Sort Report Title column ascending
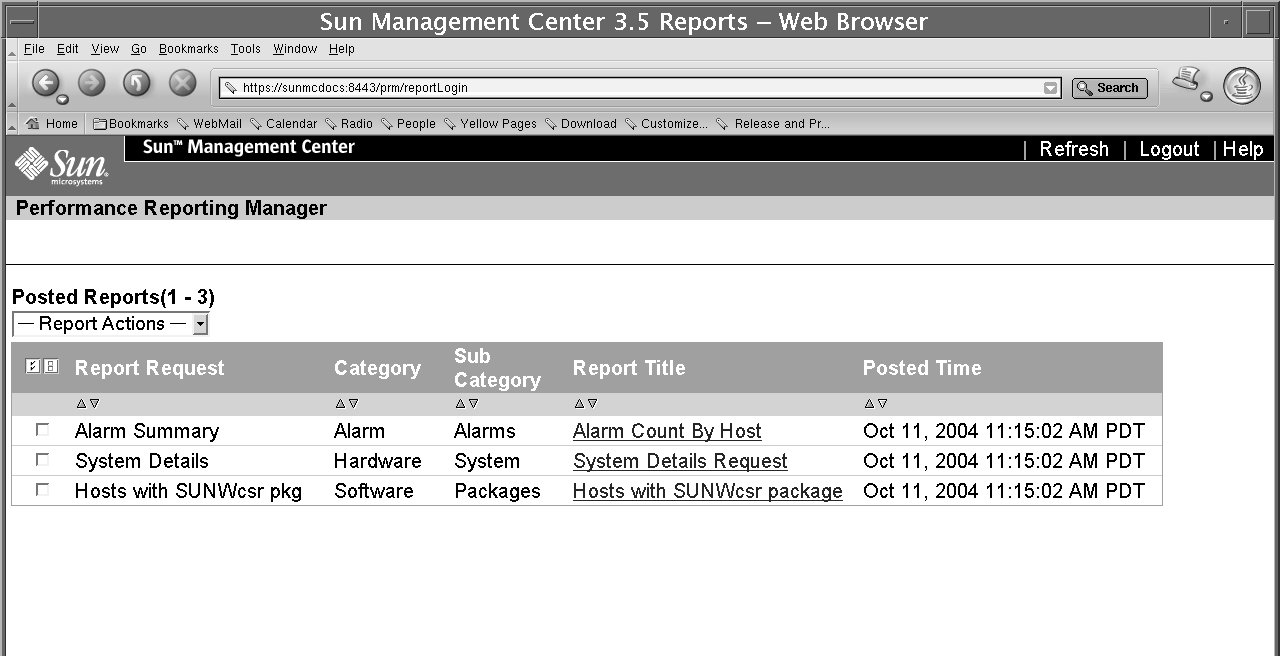This screenshot has height=656, width=1280. [x=579, y=404]
